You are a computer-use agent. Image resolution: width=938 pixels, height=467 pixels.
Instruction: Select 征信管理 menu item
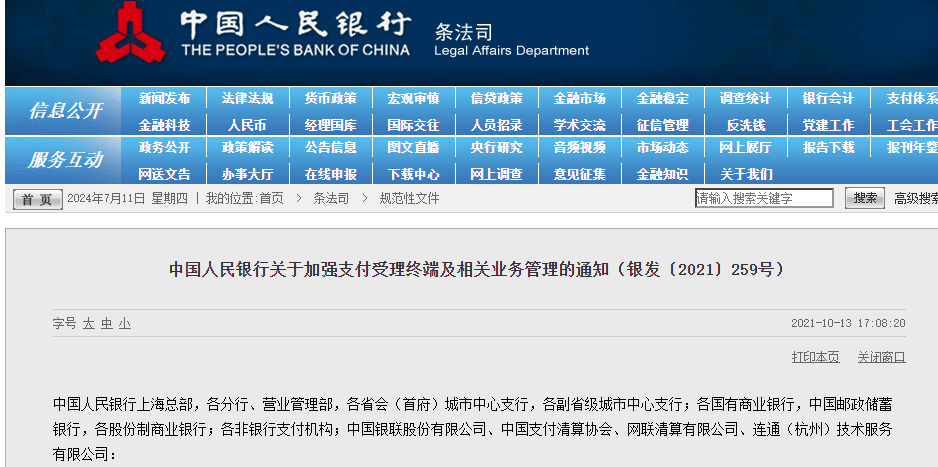point(662,125)
